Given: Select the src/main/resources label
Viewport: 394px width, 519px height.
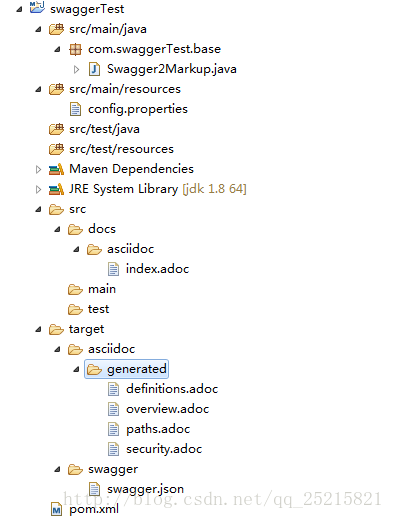Looking at the screenshot, I should click(125, 89).
